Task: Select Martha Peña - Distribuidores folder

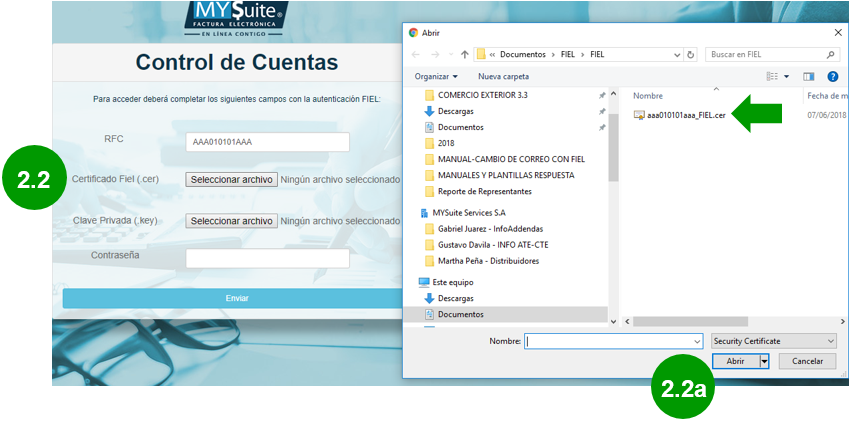Action: 488,261
